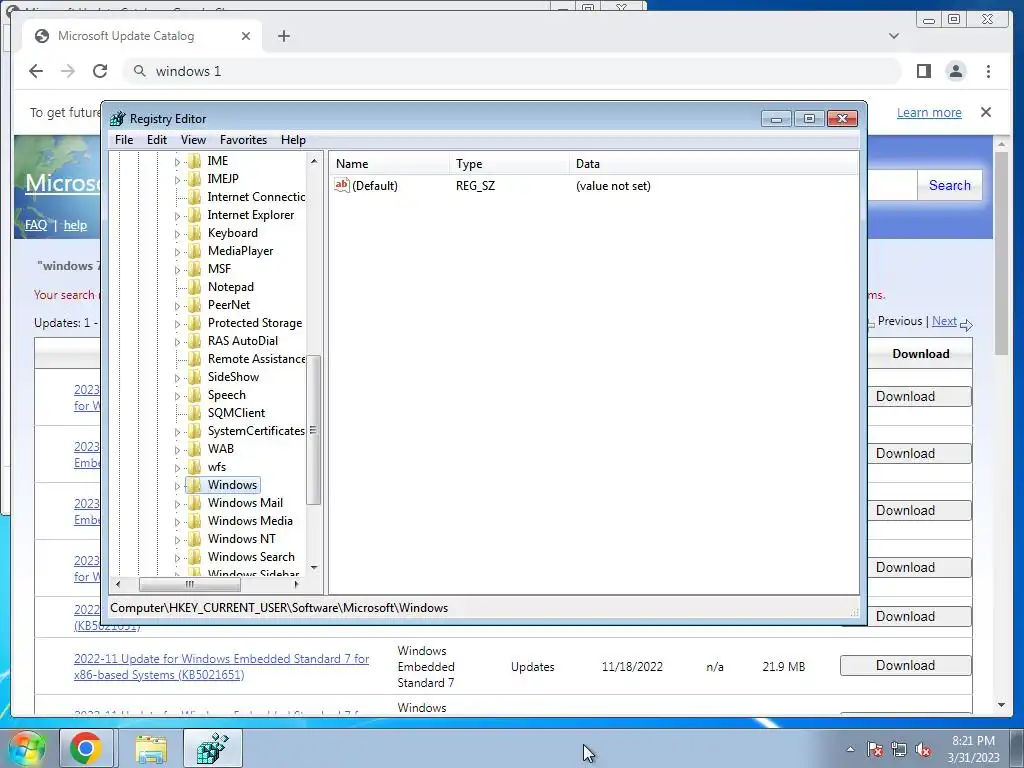Open Chrome from the taskbar

(x=86, y=748)
